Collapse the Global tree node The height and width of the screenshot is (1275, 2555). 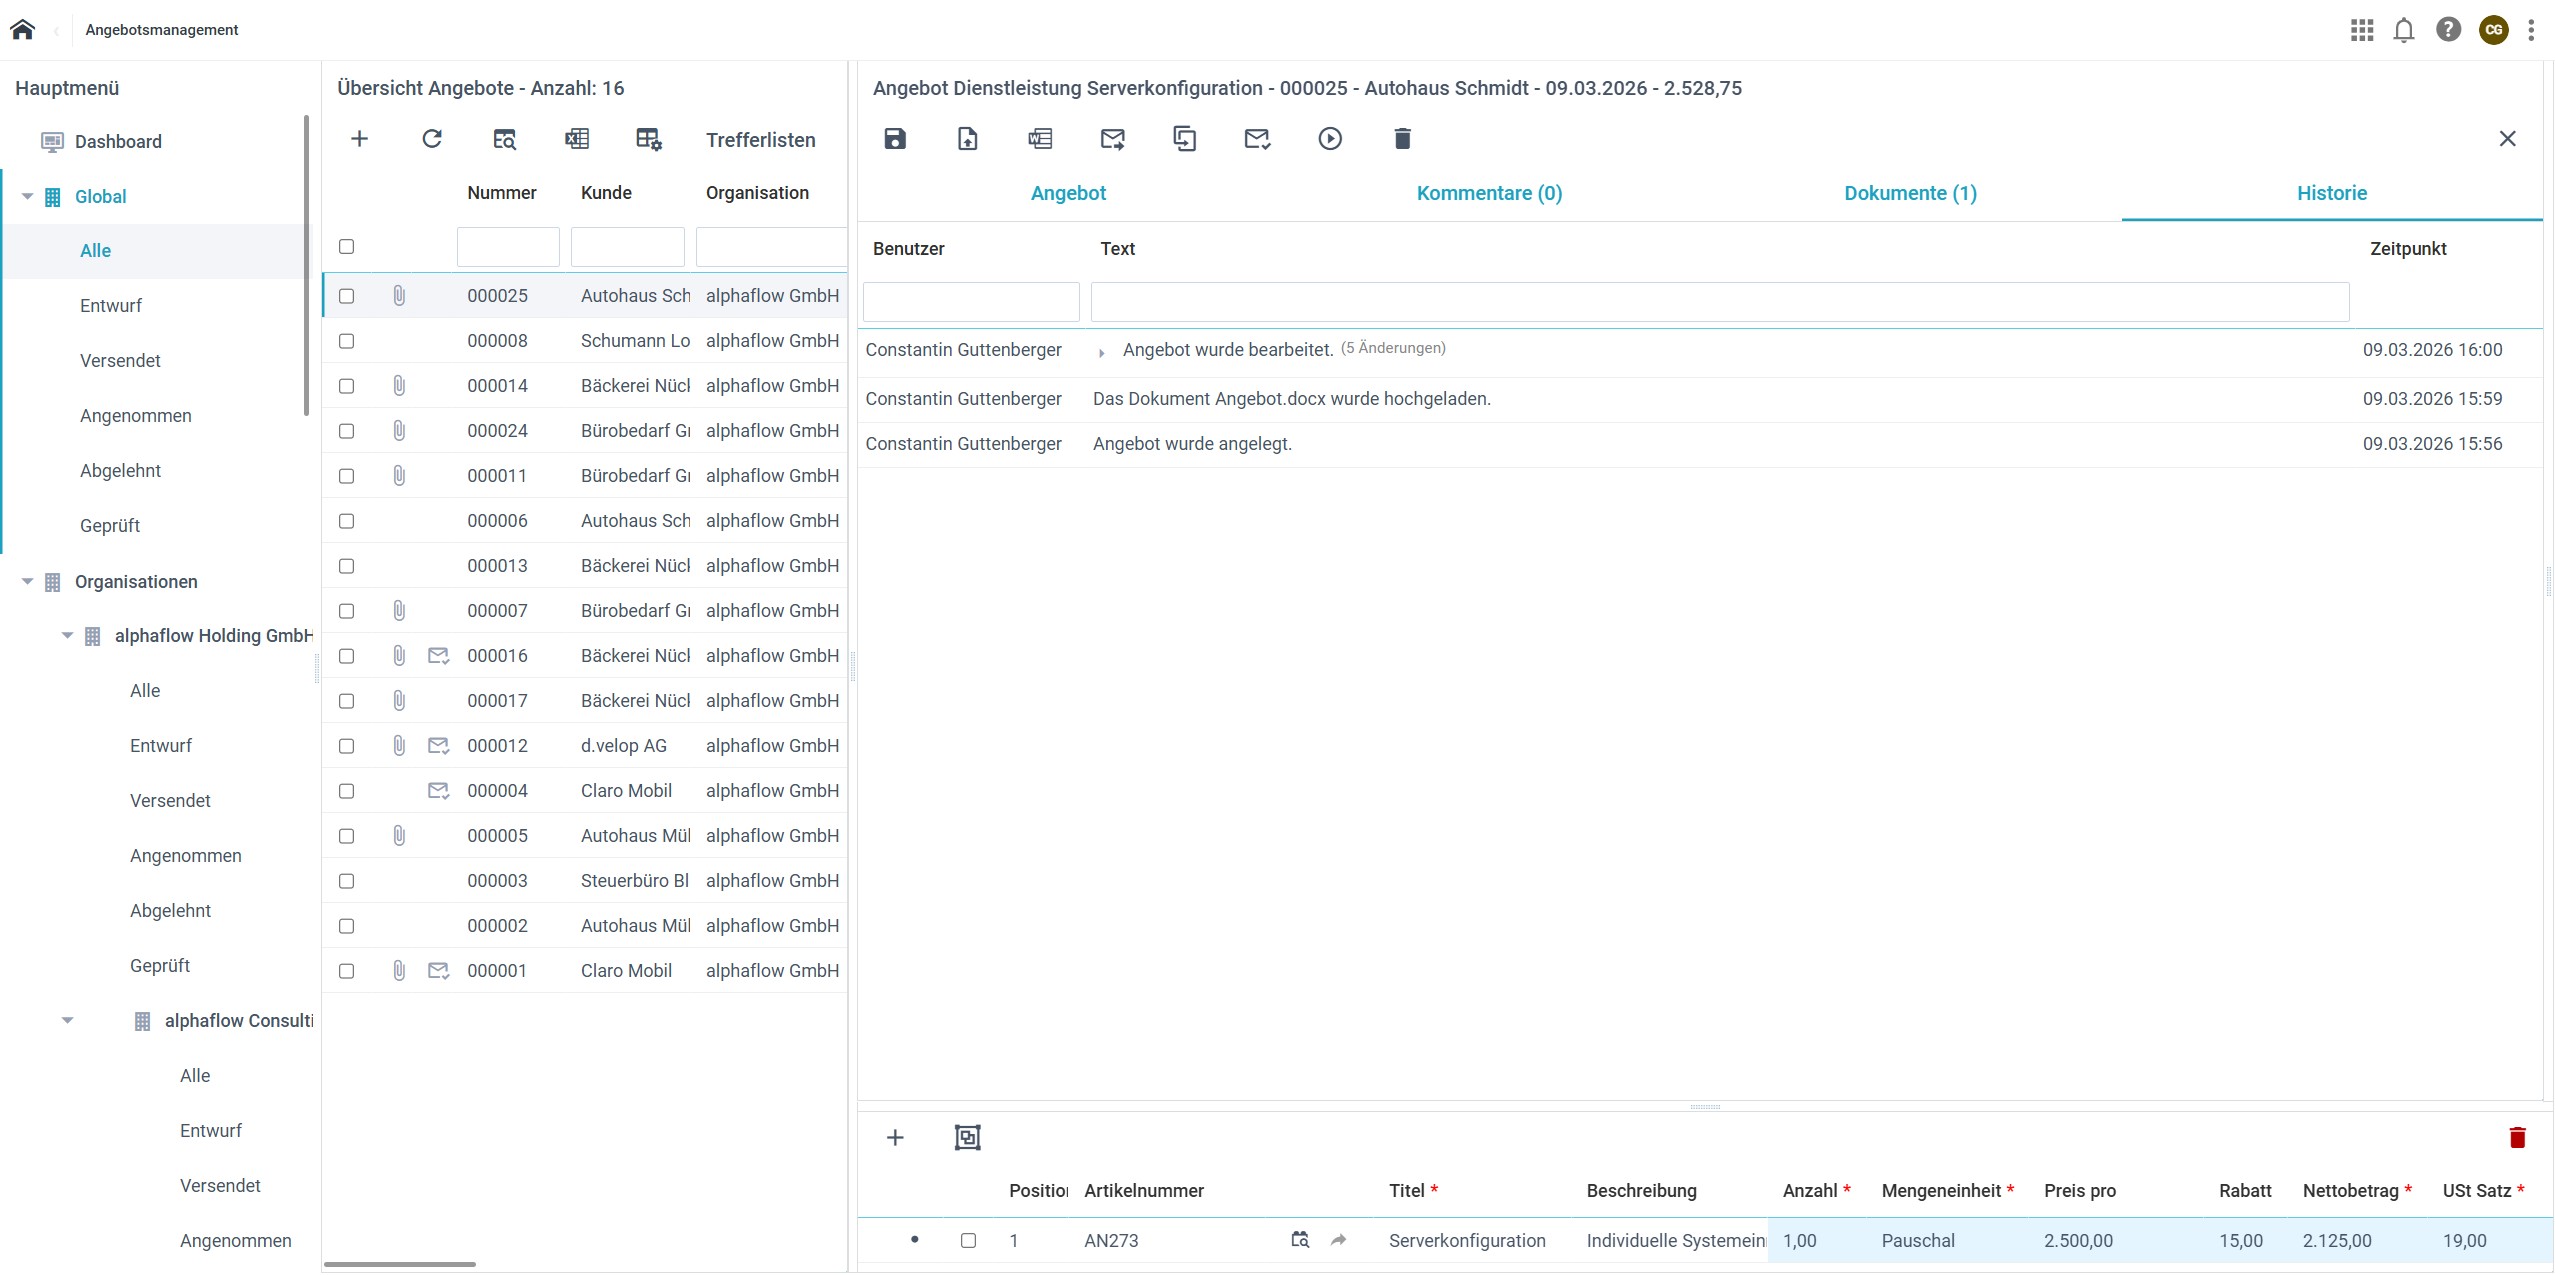[28, 196]
